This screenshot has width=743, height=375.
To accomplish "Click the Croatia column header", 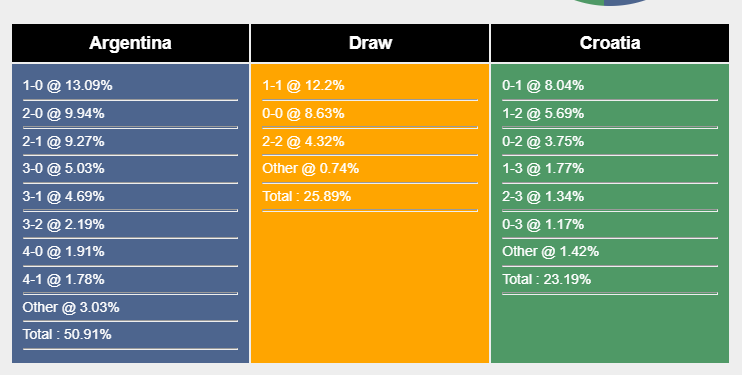I will click(x=610, y=43).
